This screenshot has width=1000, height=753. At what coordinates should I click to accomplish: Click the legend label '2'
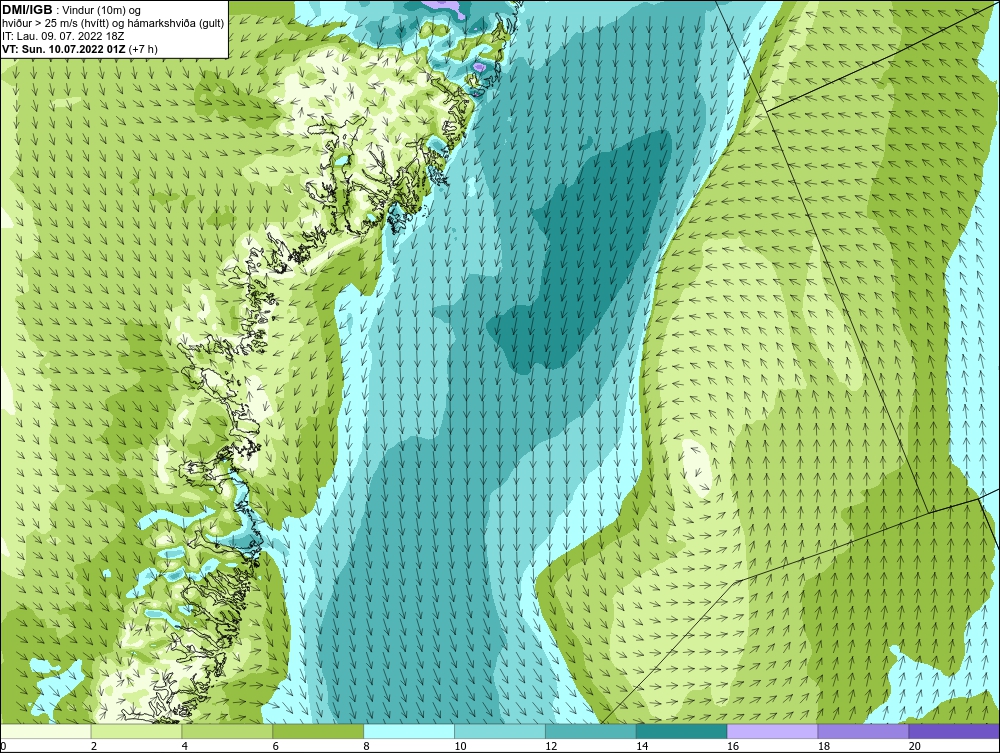[x=94, y=746]
